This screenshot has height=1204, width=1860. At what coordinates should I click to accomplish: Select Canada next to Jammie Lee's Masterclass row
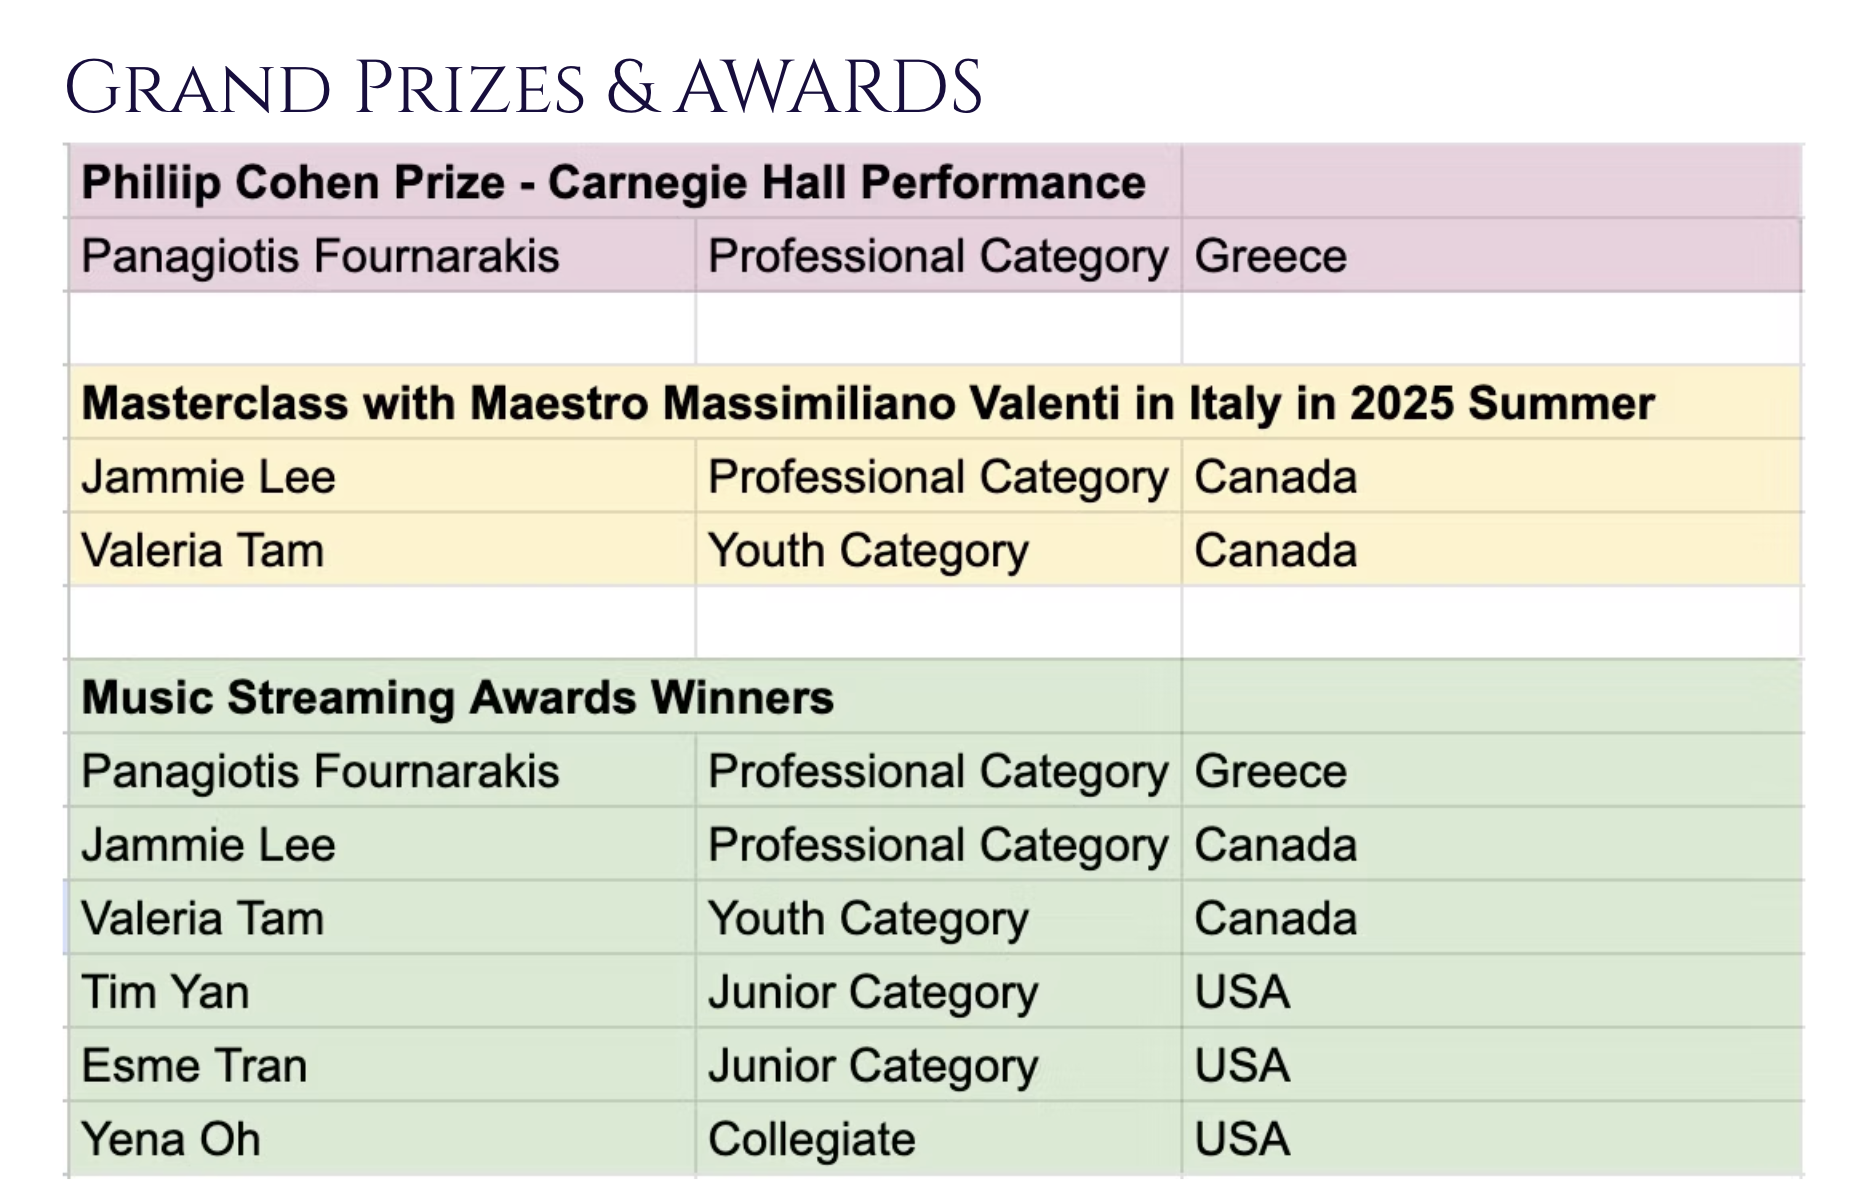pyautogui.click(x=1275, y=477)
